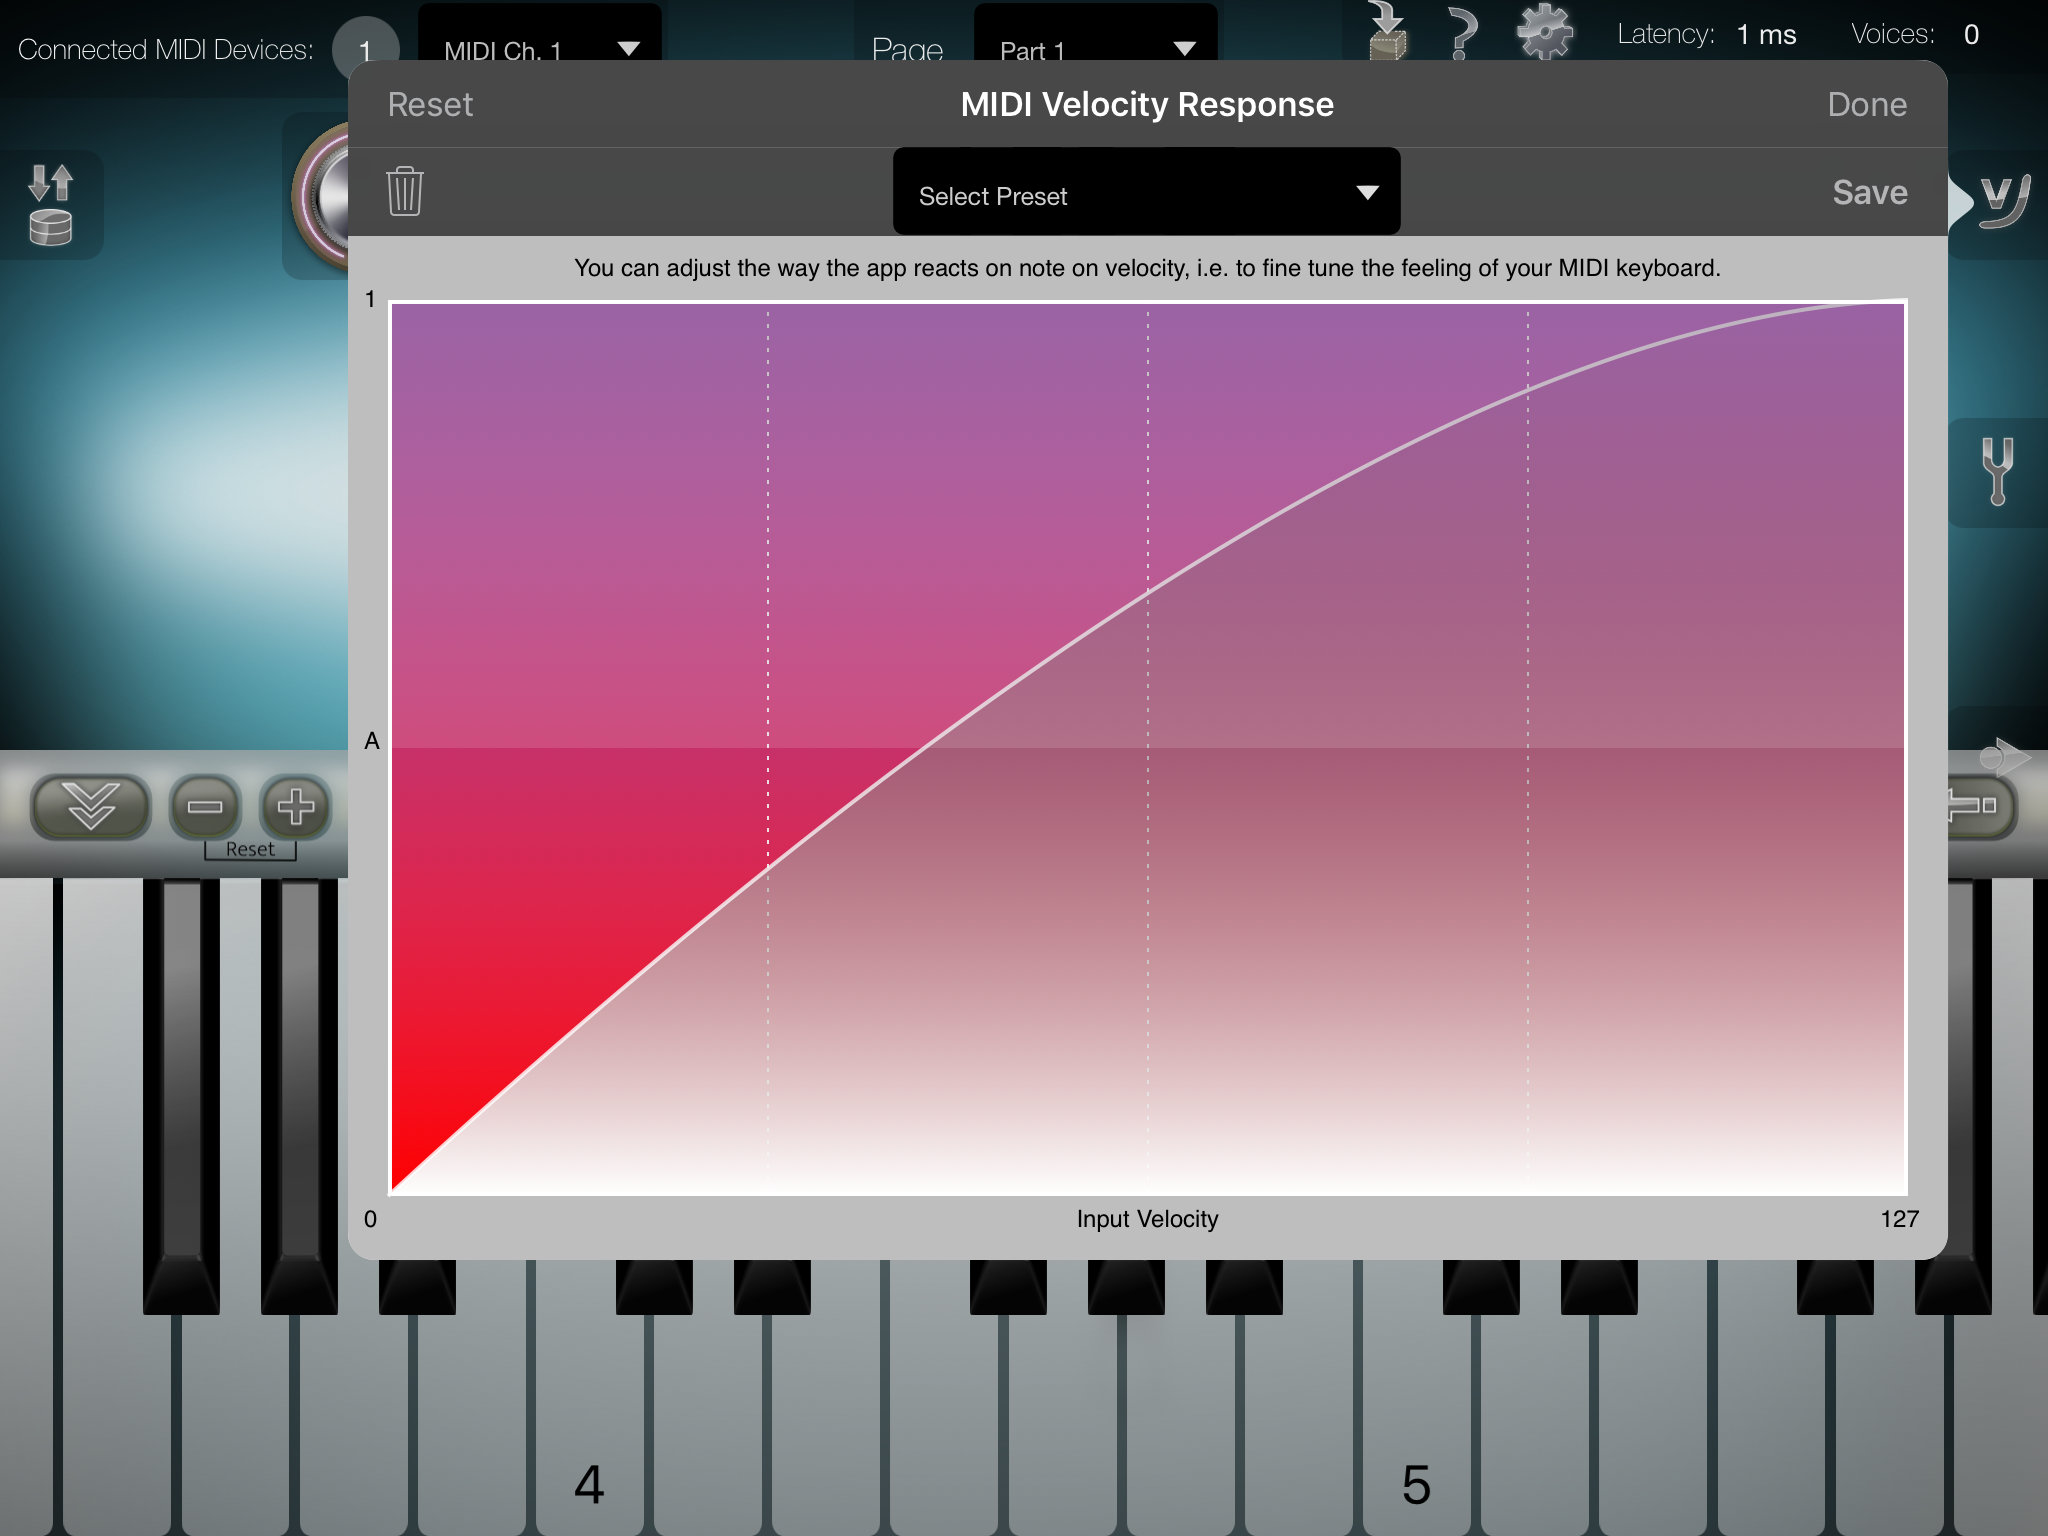Click the trash delete preset icon

coord(405,191)
